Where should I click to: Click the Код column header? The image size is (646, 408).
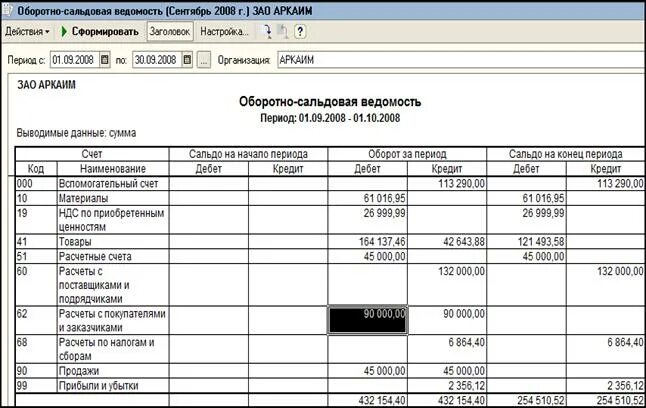36,169
